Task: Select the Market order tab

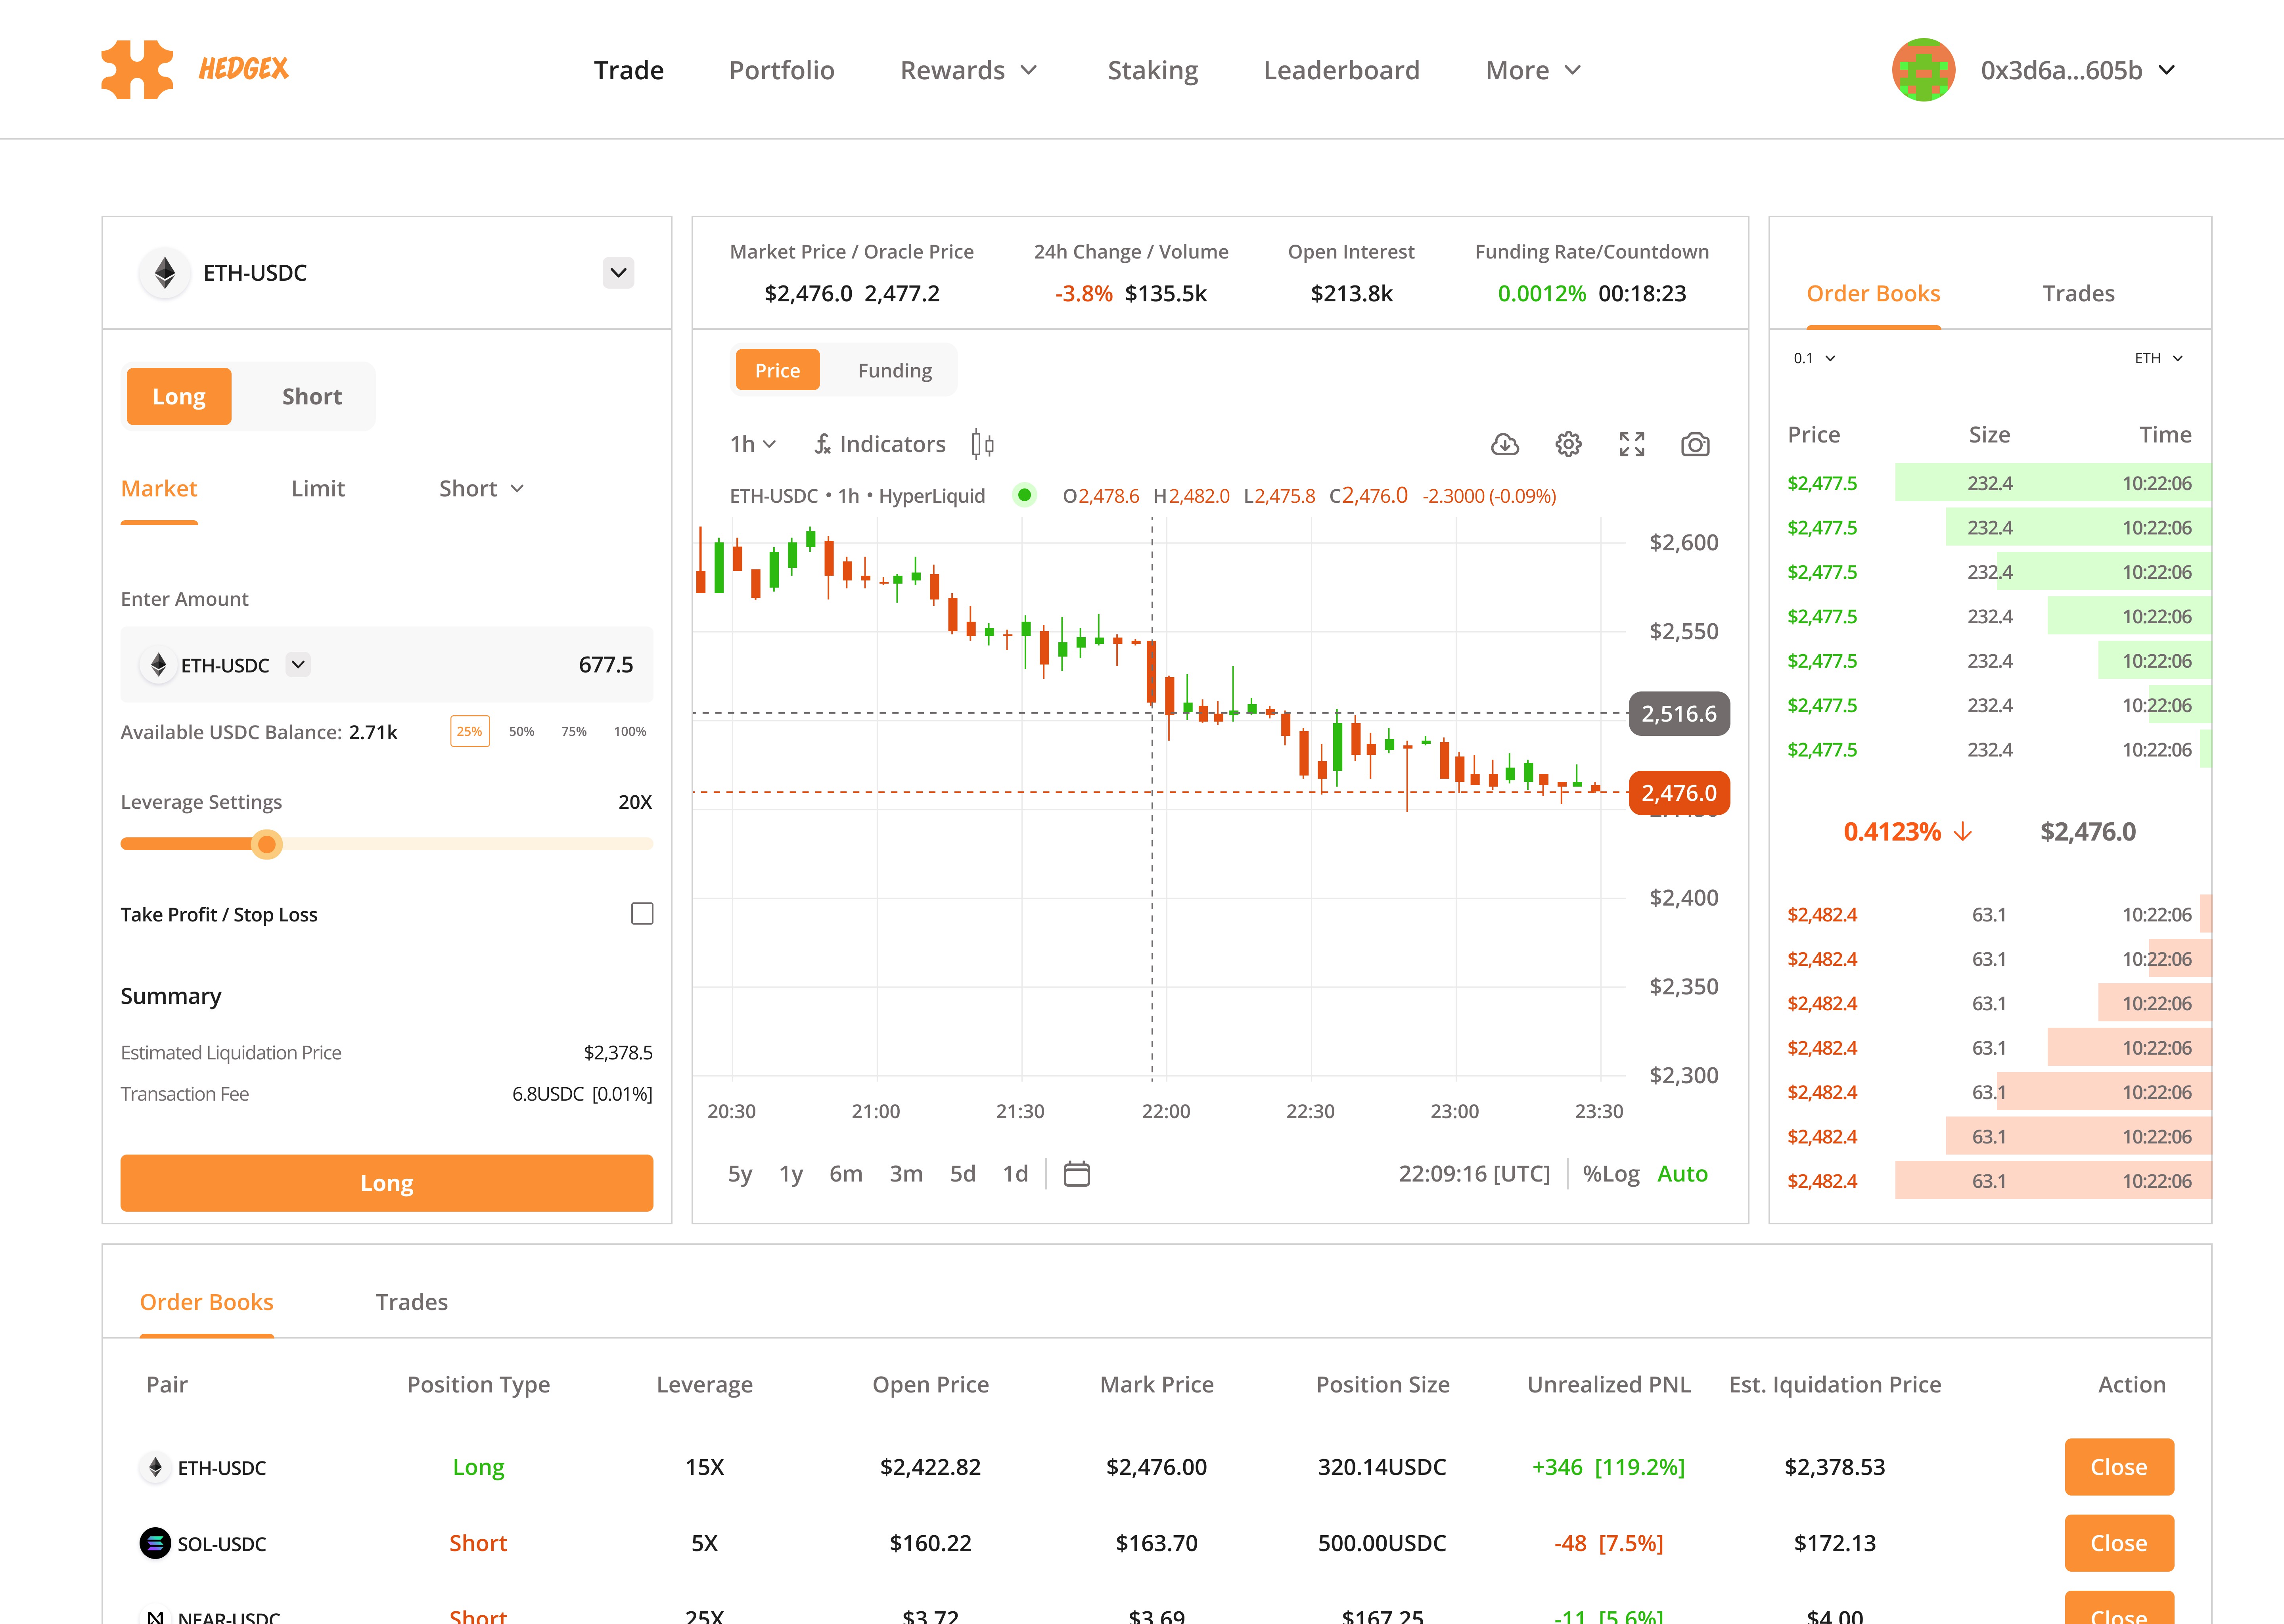Action: click(x=159, y=488)
